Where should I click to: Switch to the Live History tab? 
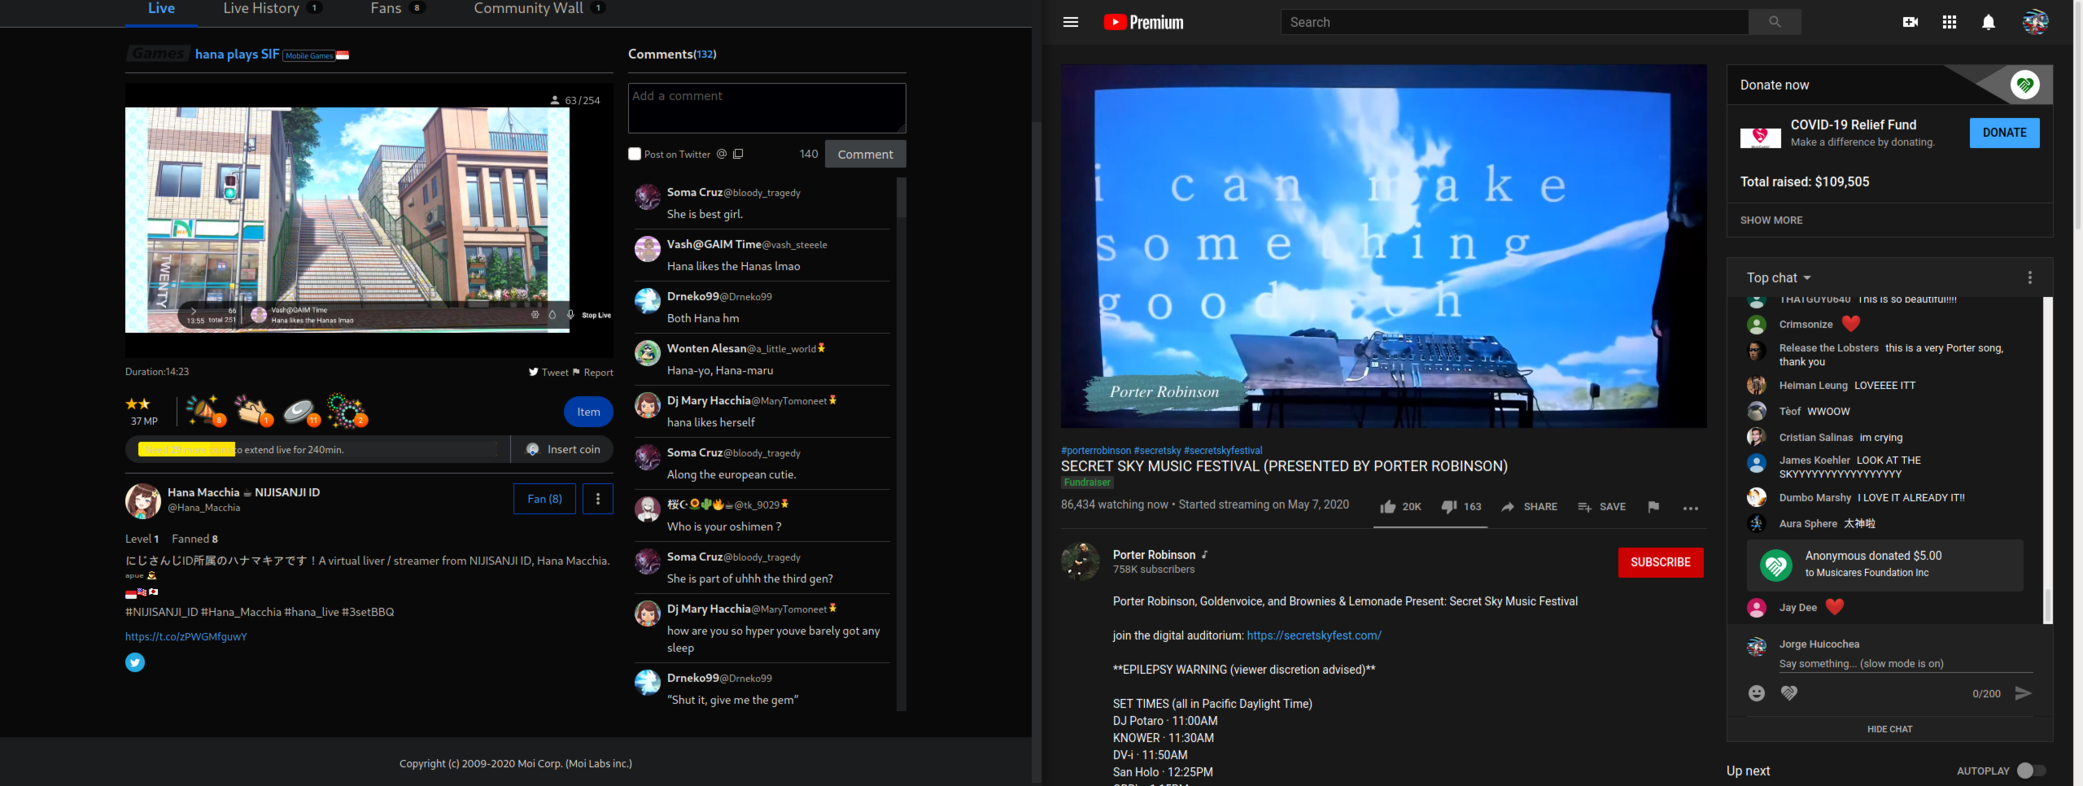tap(261, 9)
